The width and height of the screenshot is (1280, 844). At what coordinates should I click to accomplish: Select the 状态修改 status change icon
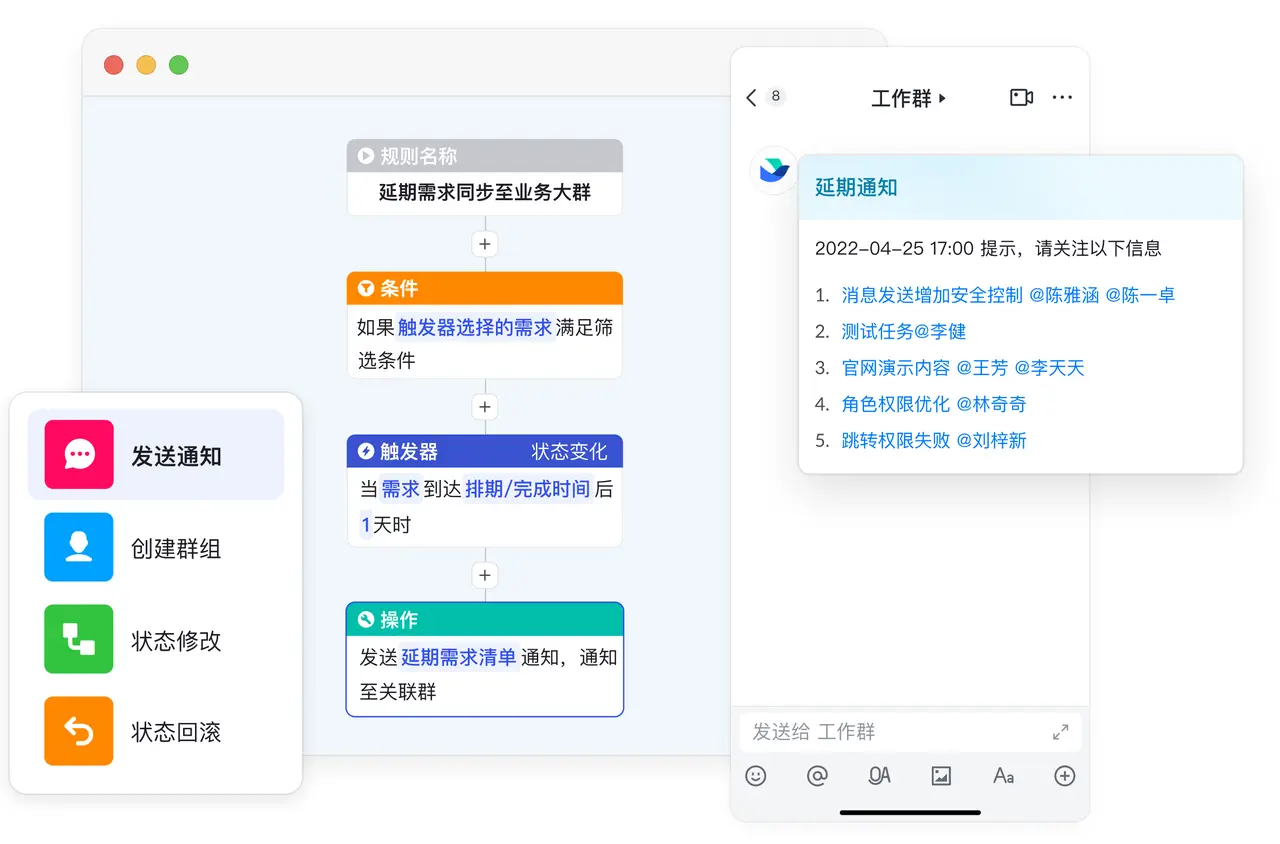pyautogui.click(x=78, y=640)
